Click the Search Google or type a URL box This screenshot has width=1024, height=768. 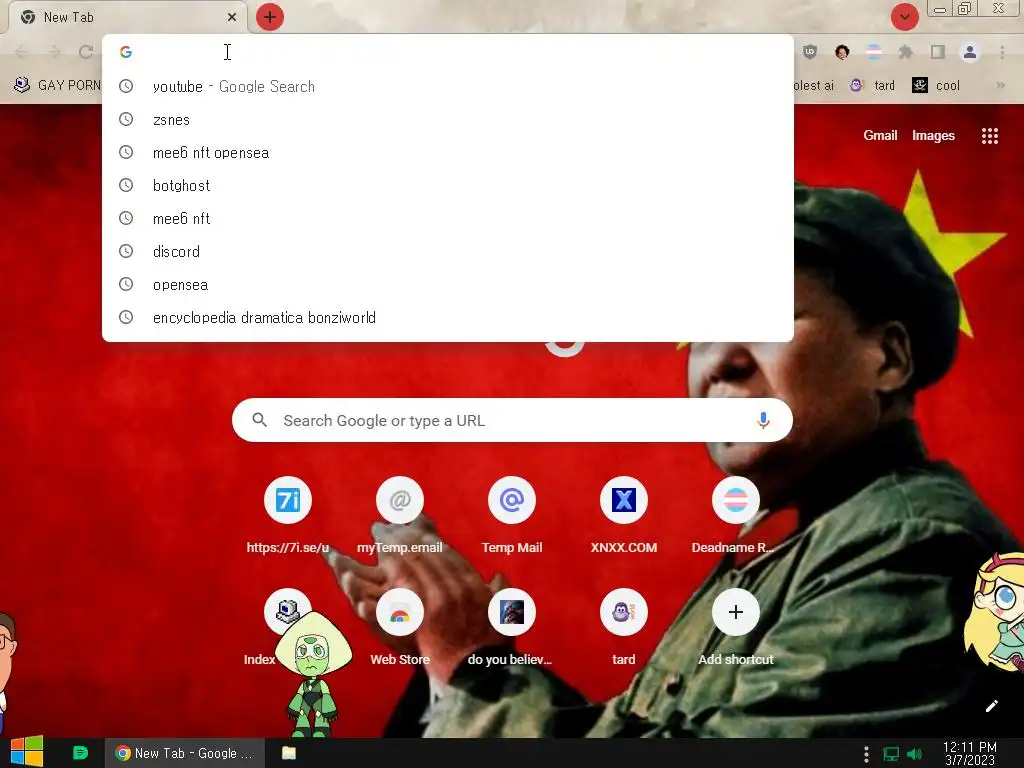point(512,420)
